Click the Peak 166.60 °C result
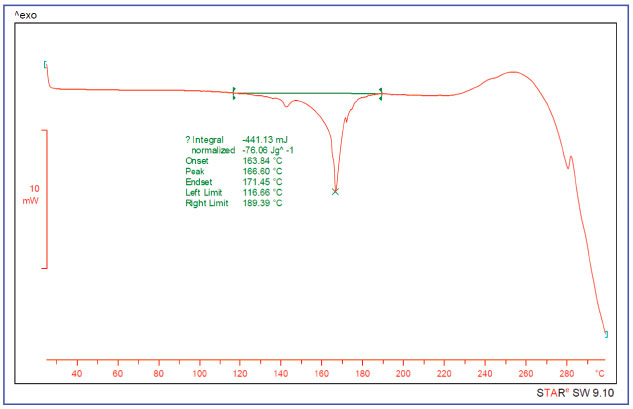 (234, 172)
